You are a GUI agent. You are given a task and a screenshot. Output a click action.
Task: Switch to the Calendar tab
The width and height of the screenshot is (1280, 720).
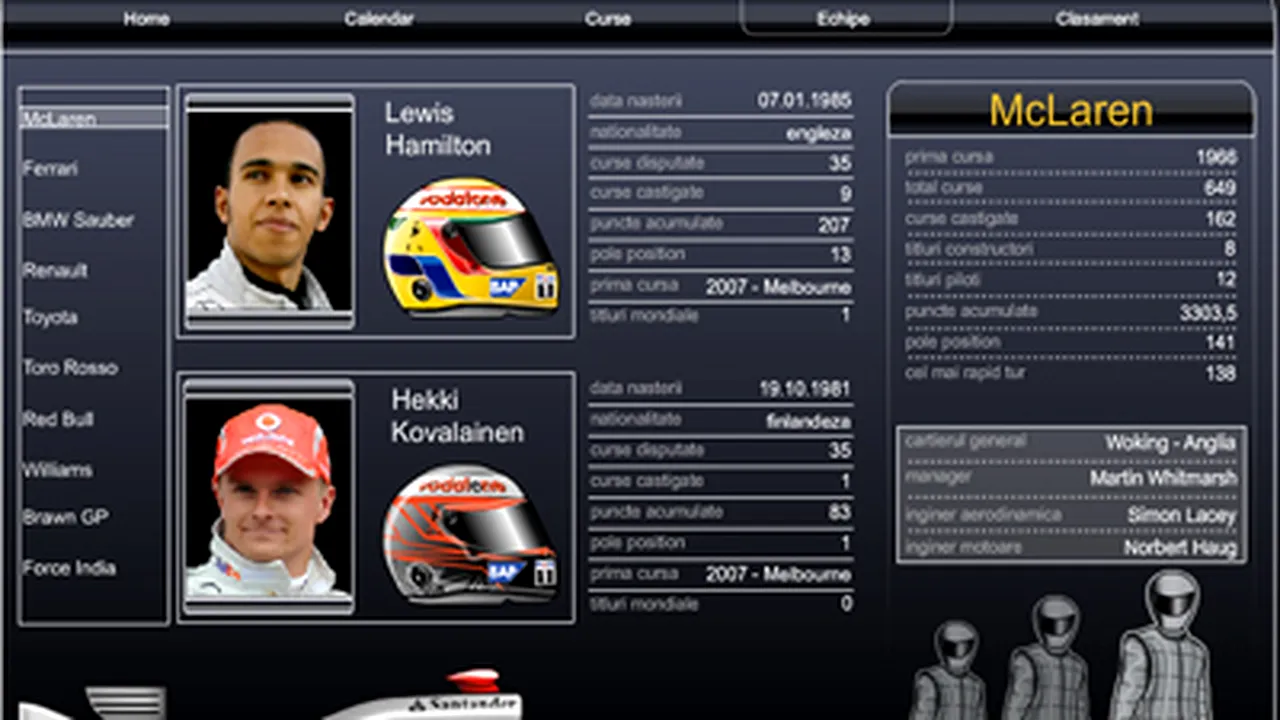[x=379, y=19]
